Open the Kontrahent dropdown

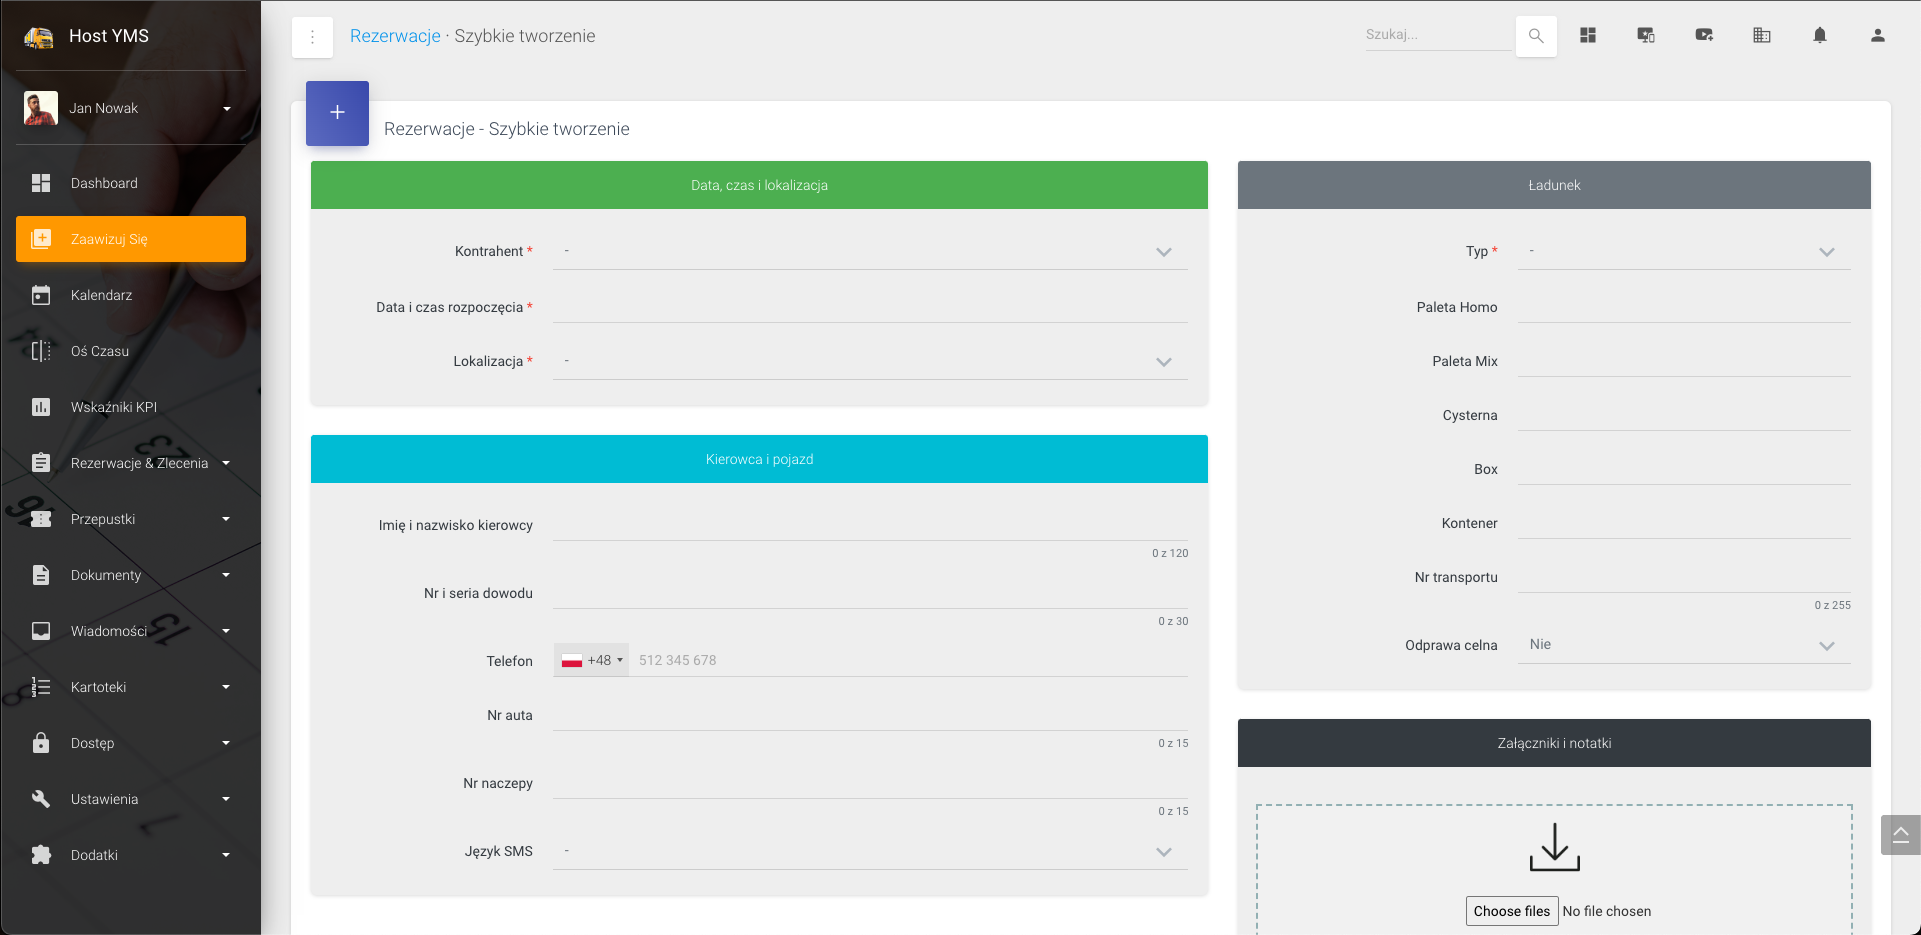[x=869, y=251]
